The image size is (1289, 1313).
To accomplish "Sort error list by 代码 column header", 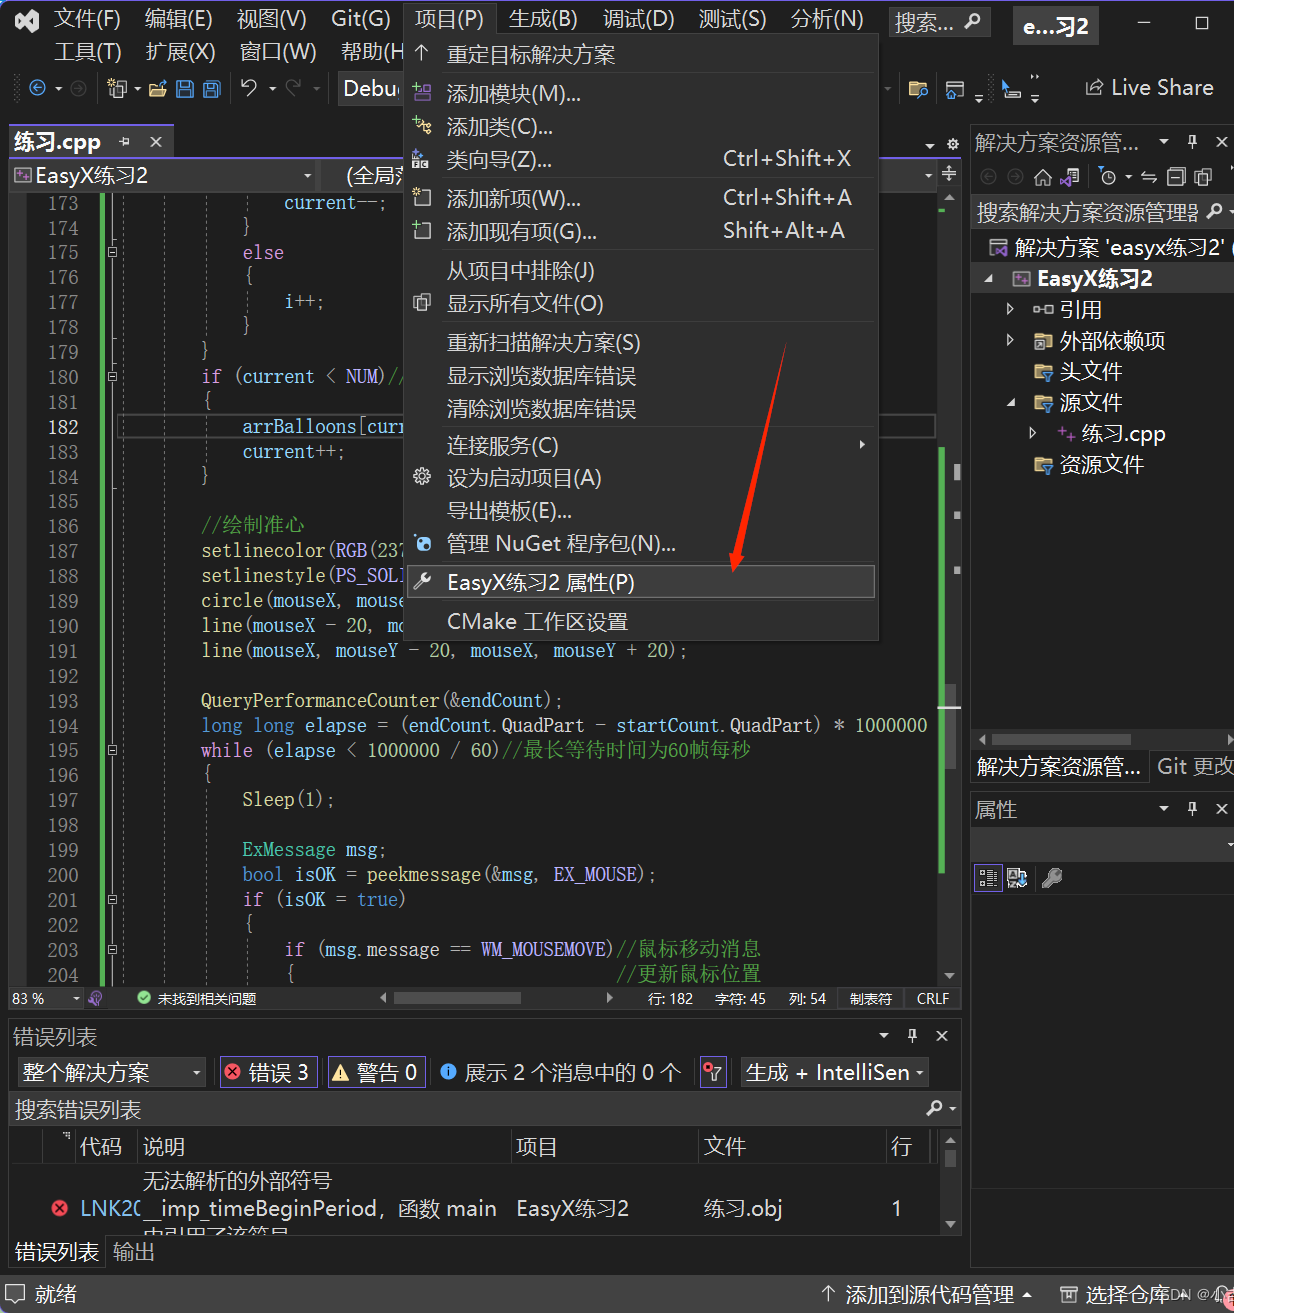I will point(100,1146).
